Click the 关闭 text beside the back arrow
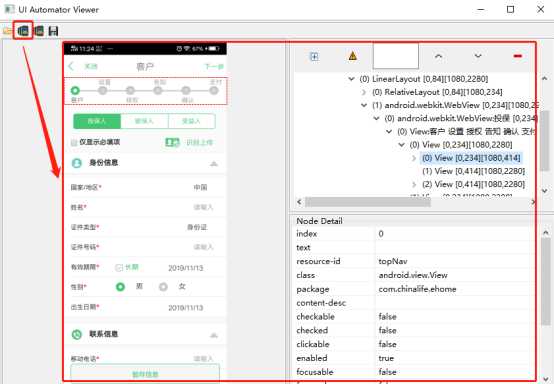This screenshot has height=384, width=554. coord(91,66)
